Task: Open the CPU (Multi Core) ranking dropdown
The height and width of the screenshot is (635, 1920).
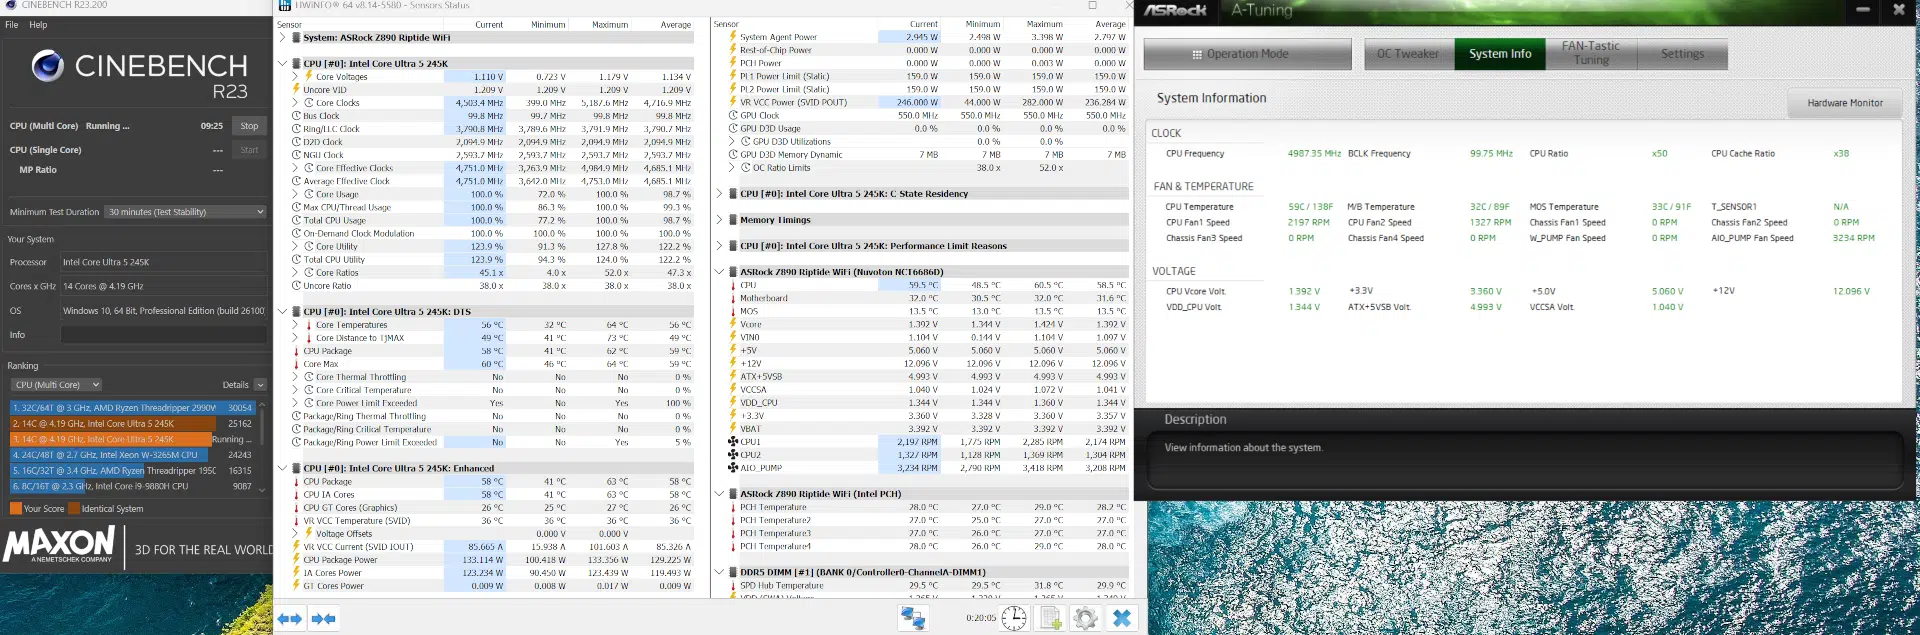Action: pos(56,385)
